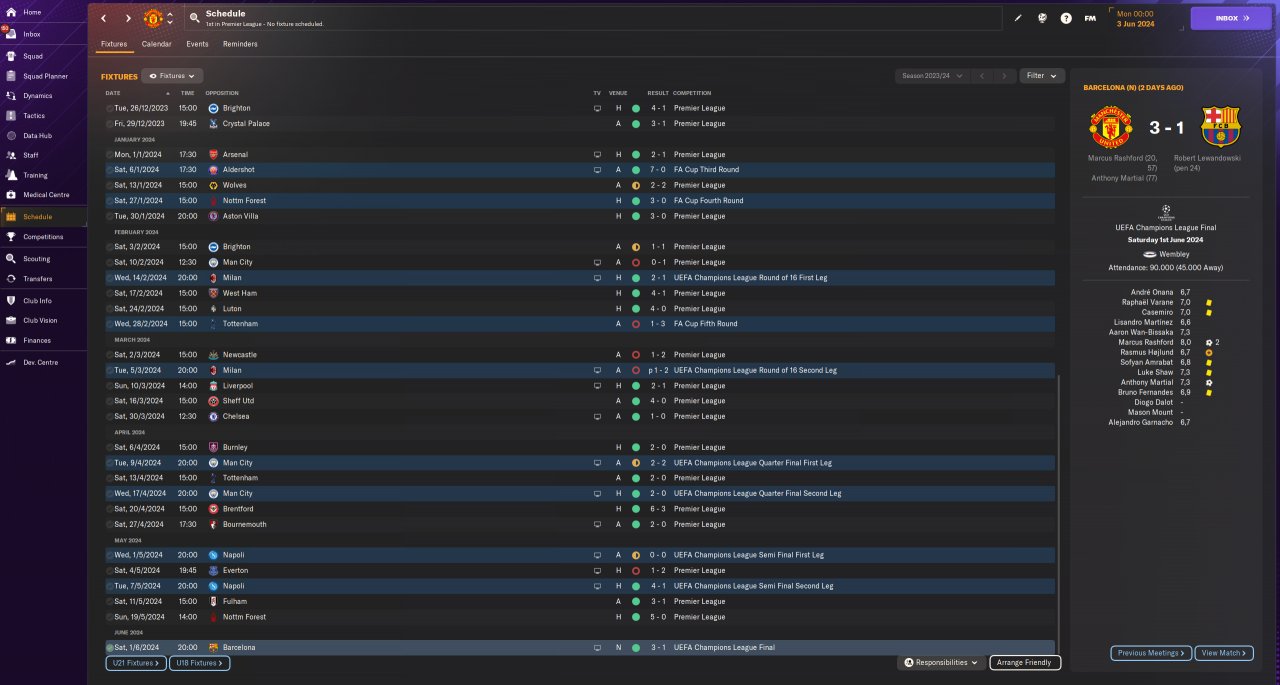Toggle the selector for Sat, 6/1/2024 Aldershot row

tap(110, 170)
